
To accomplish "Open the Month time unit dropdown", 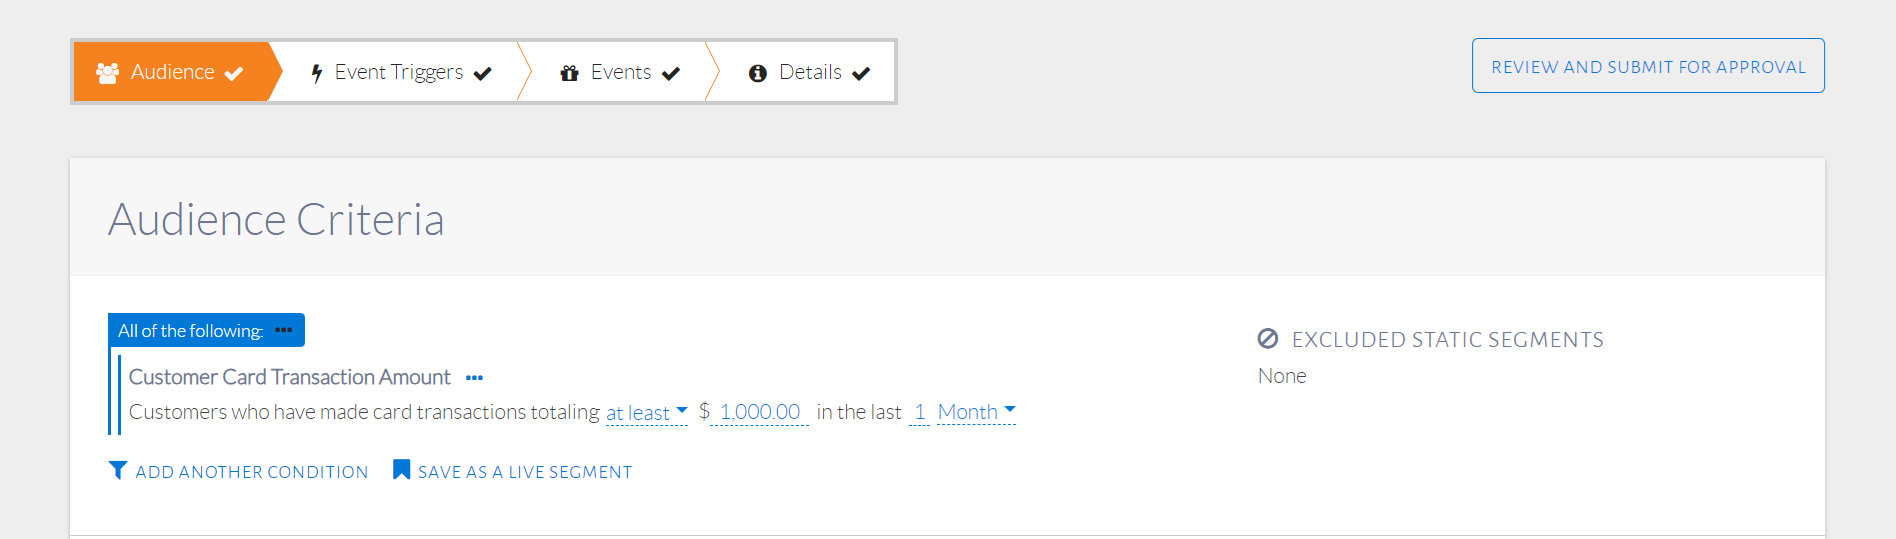I will tap(976, 412).
